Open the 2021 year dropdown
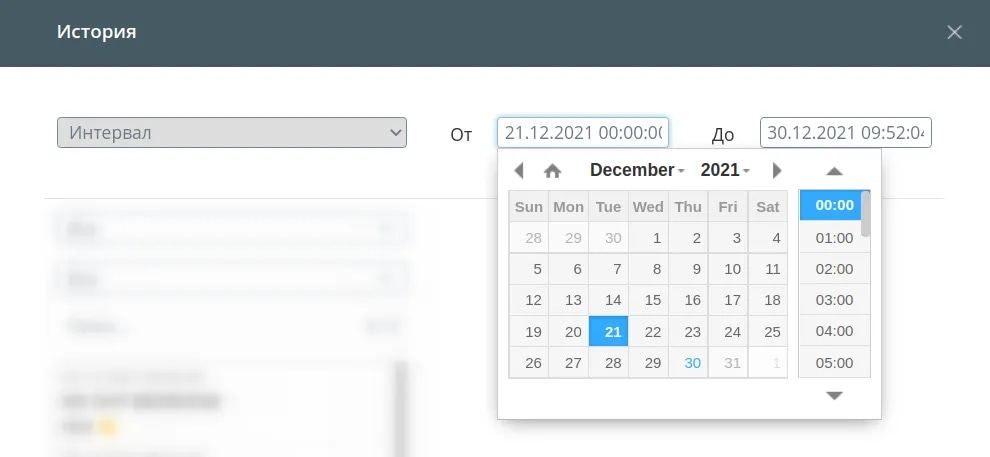Screen dimensions: 990x457 pyautogui.click(x=725, y=170)
